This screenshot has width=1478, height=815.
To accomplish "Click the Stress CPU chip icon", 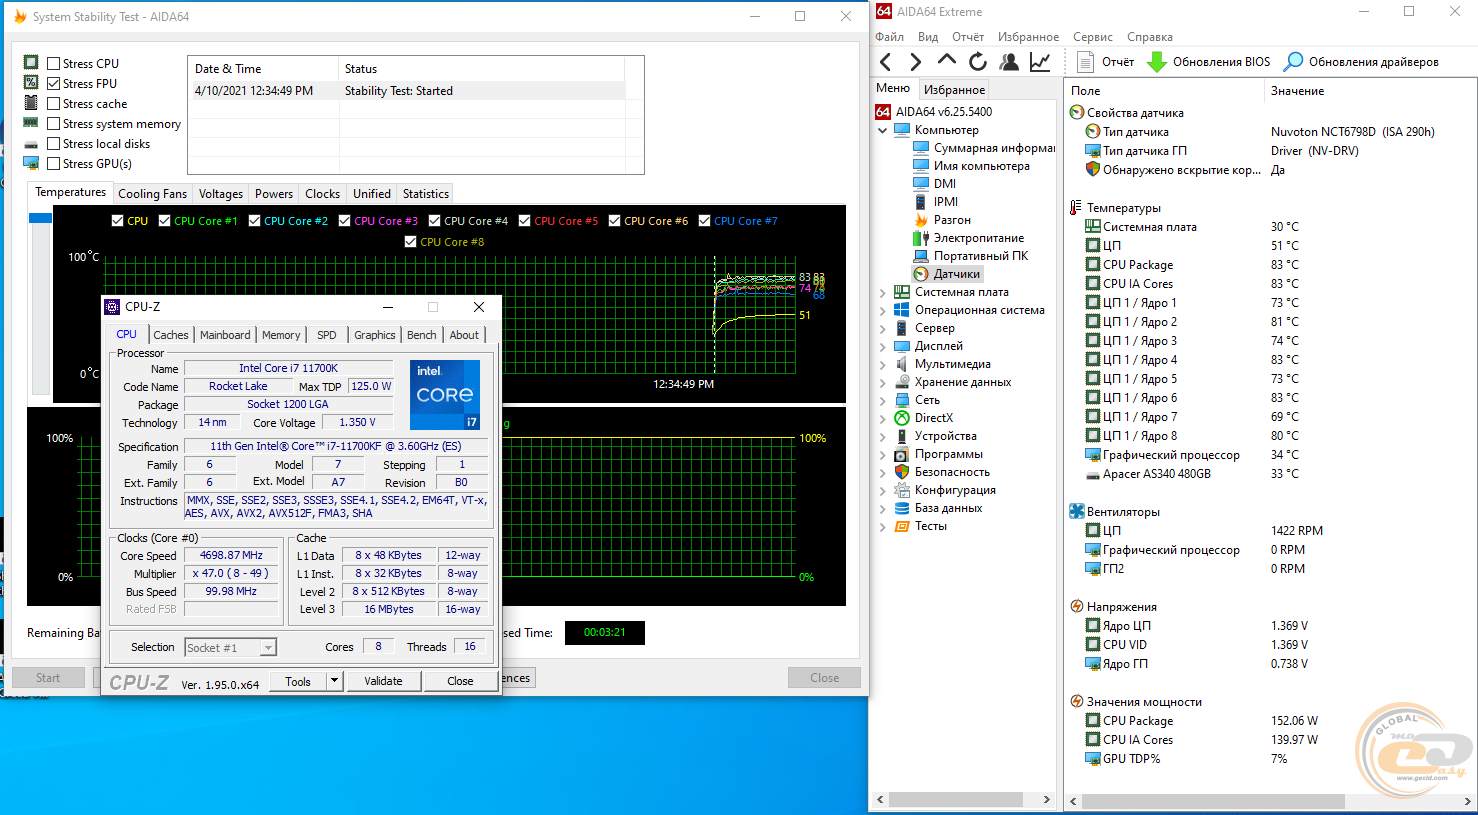I will click(31, 62).
